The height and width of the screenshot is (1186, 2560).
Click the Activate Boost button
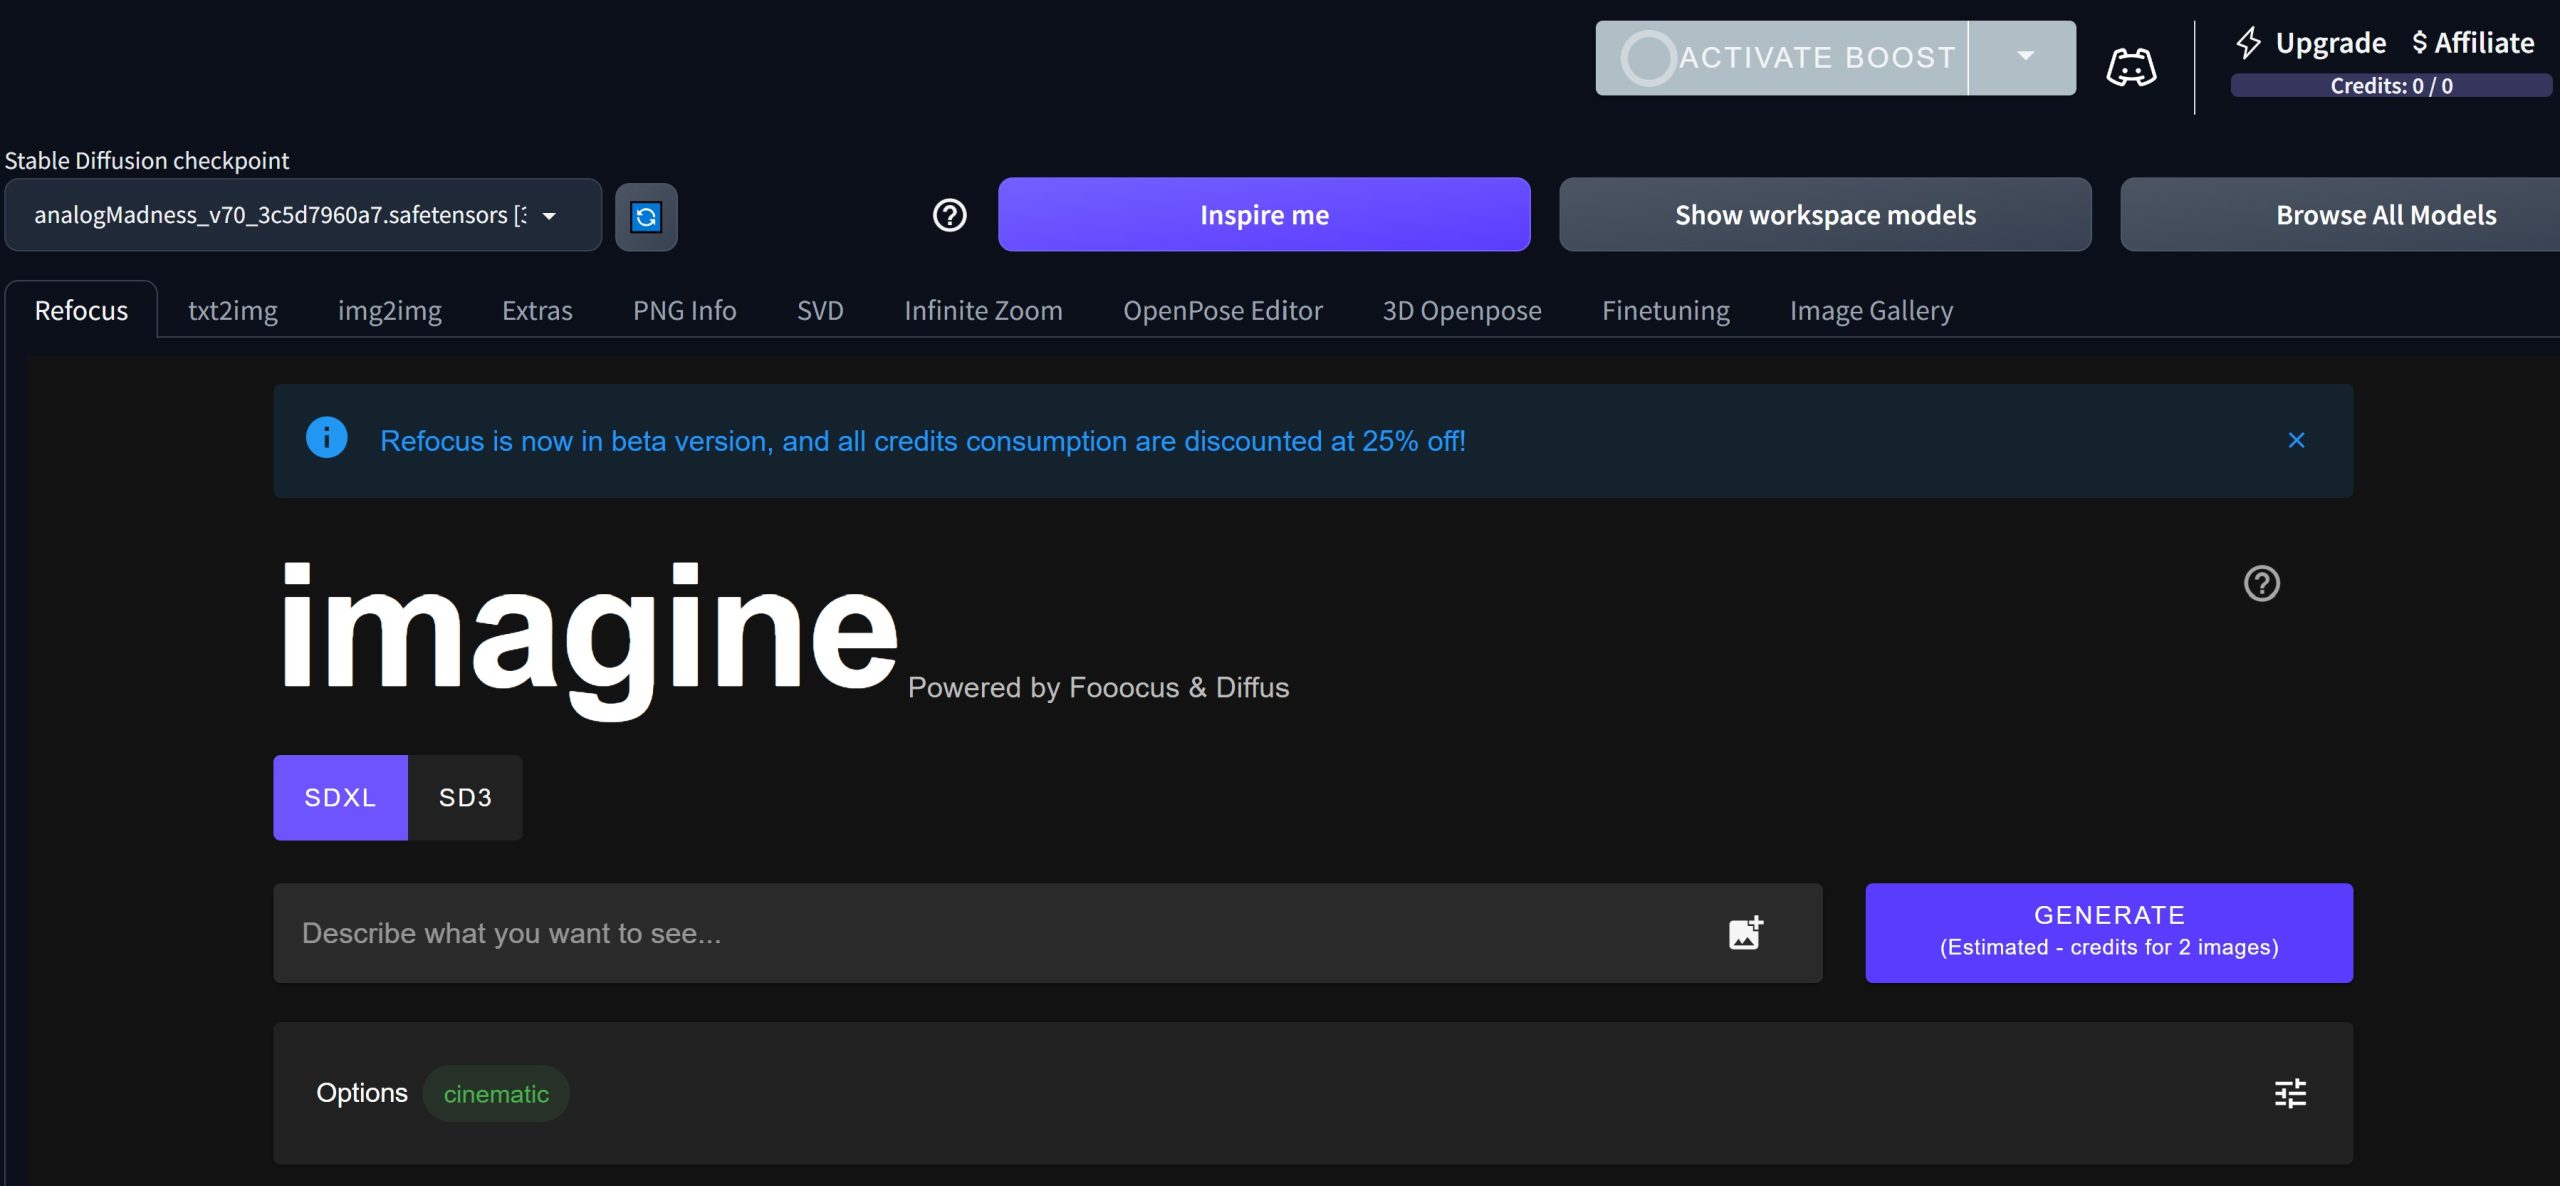[x=1782, y=57]
